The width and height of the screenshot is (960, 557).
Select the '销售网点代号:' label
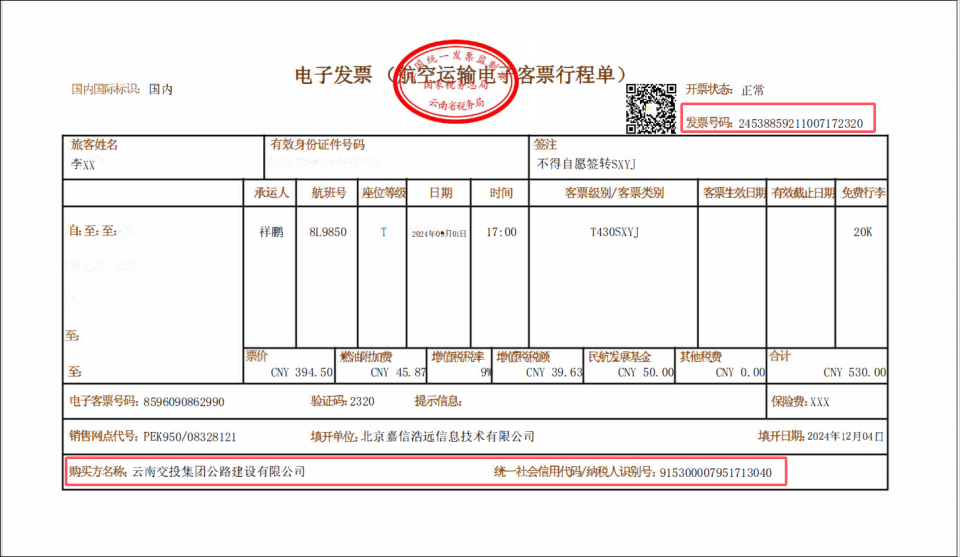pos(104,436)
